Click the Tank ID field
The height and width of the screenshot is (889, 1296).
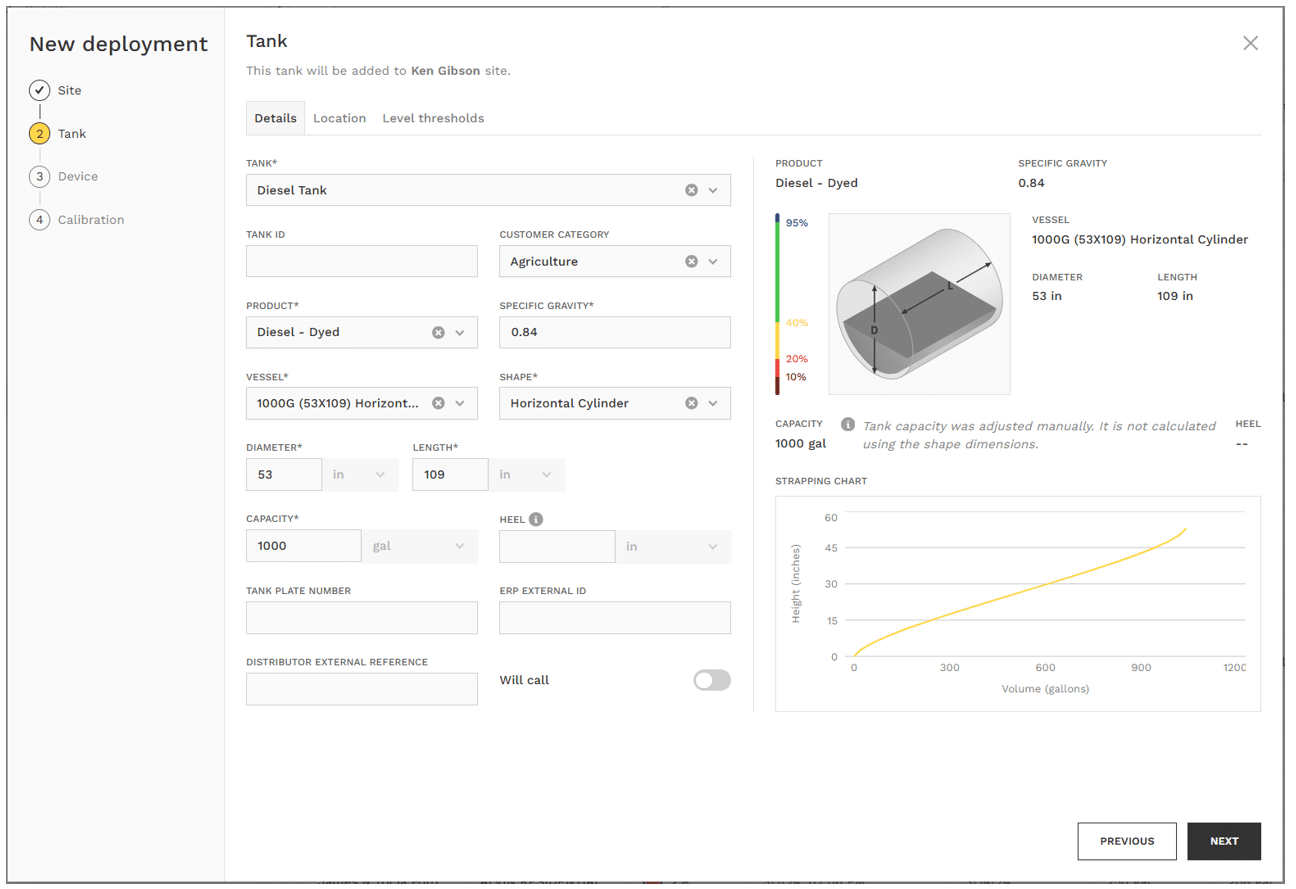coord(362,261)
